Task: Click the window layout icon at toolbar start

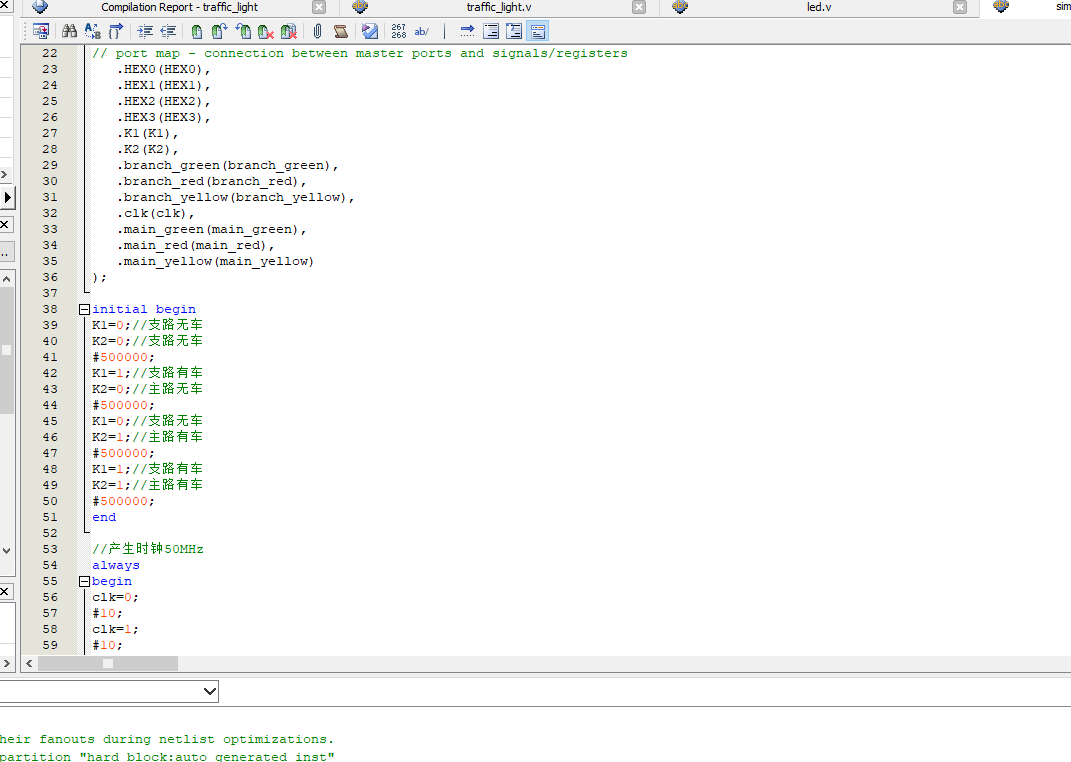Action: coord(40,31)
